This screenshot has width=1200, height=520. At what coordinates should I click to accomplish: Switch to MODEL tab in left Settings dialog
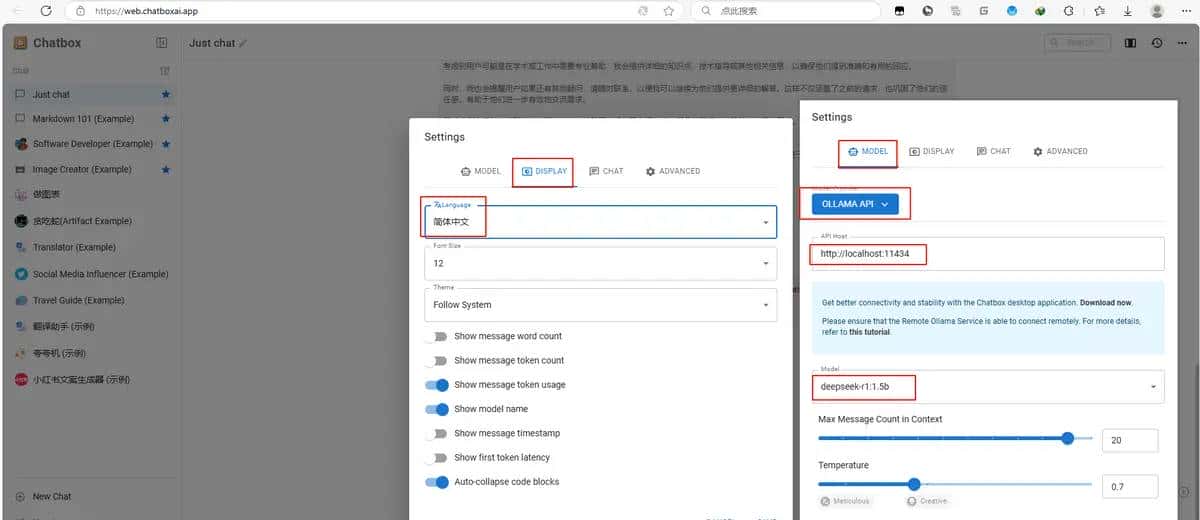pyautogui.click(x=481, y=171)
